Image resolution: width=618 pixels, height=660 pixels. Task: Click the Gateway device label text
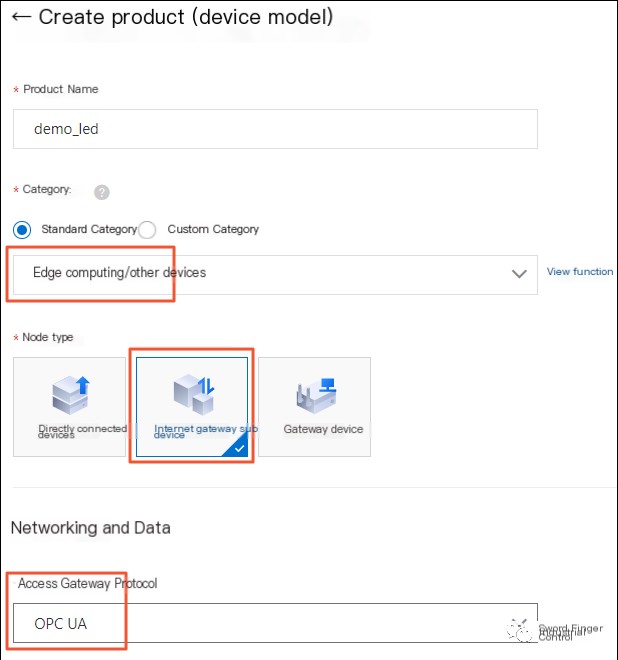pos(323,429)
